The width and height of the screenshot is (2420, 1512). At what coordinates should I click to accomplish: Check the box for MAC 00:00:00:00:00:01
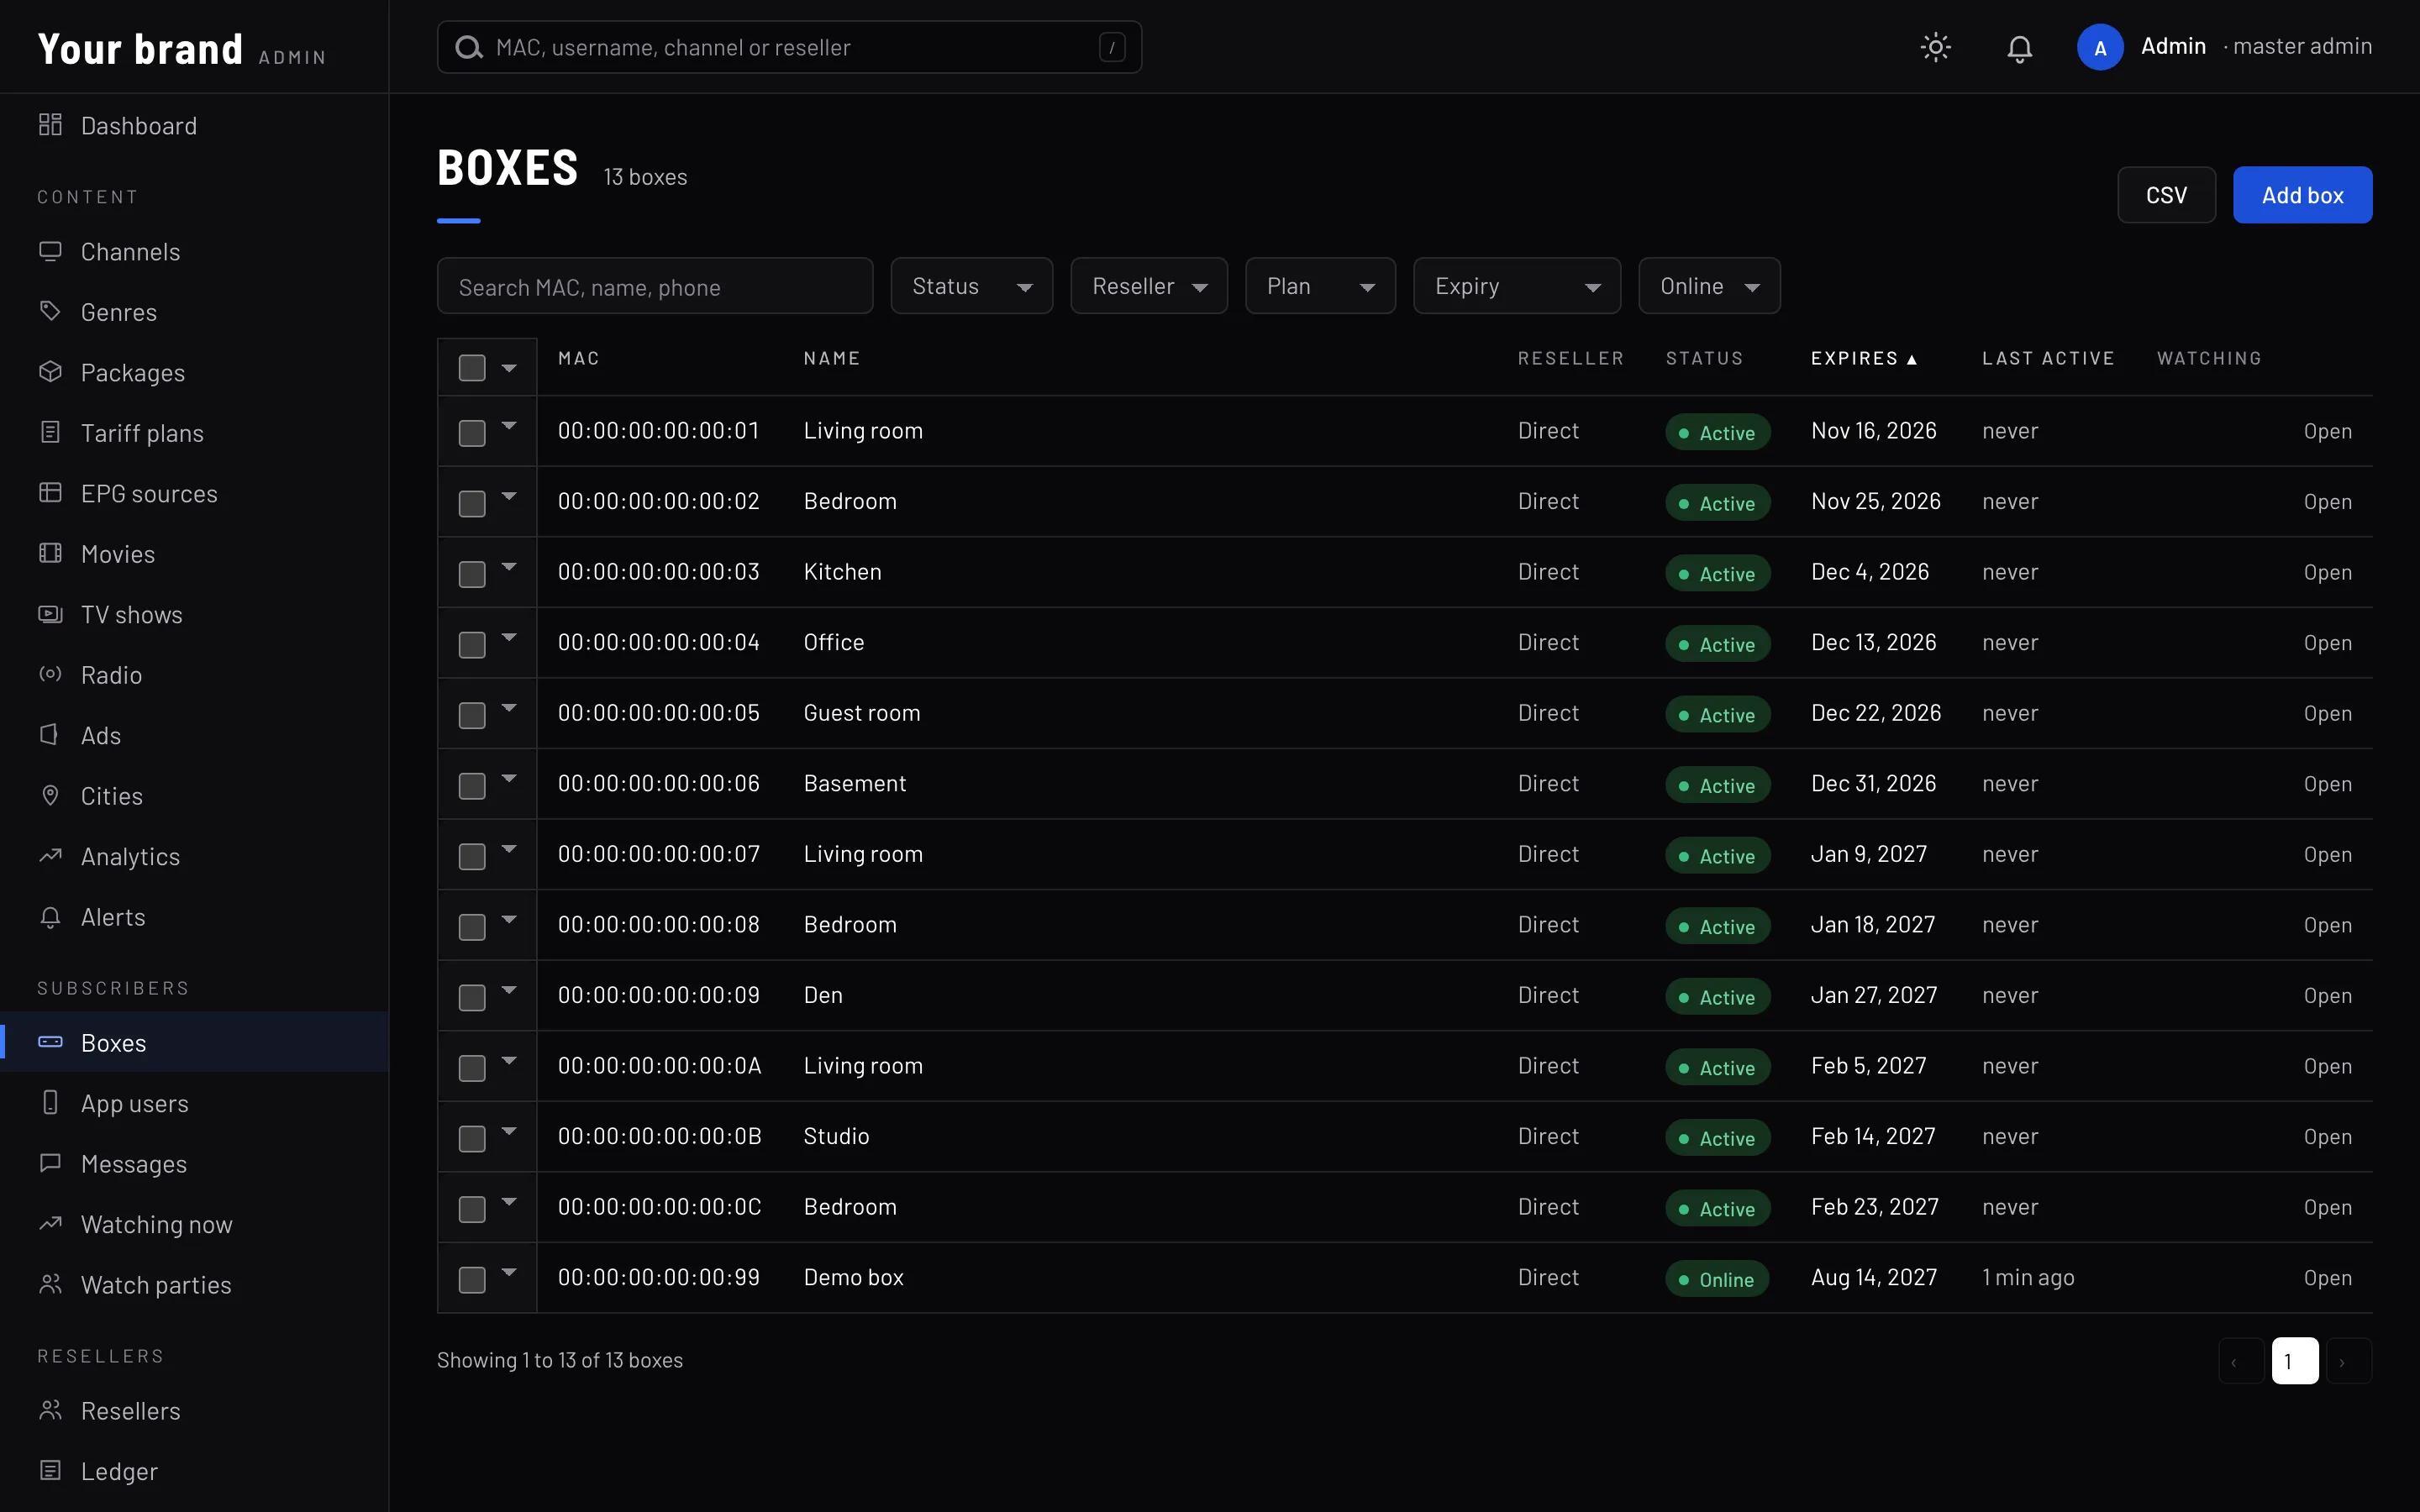coord(472,433)
